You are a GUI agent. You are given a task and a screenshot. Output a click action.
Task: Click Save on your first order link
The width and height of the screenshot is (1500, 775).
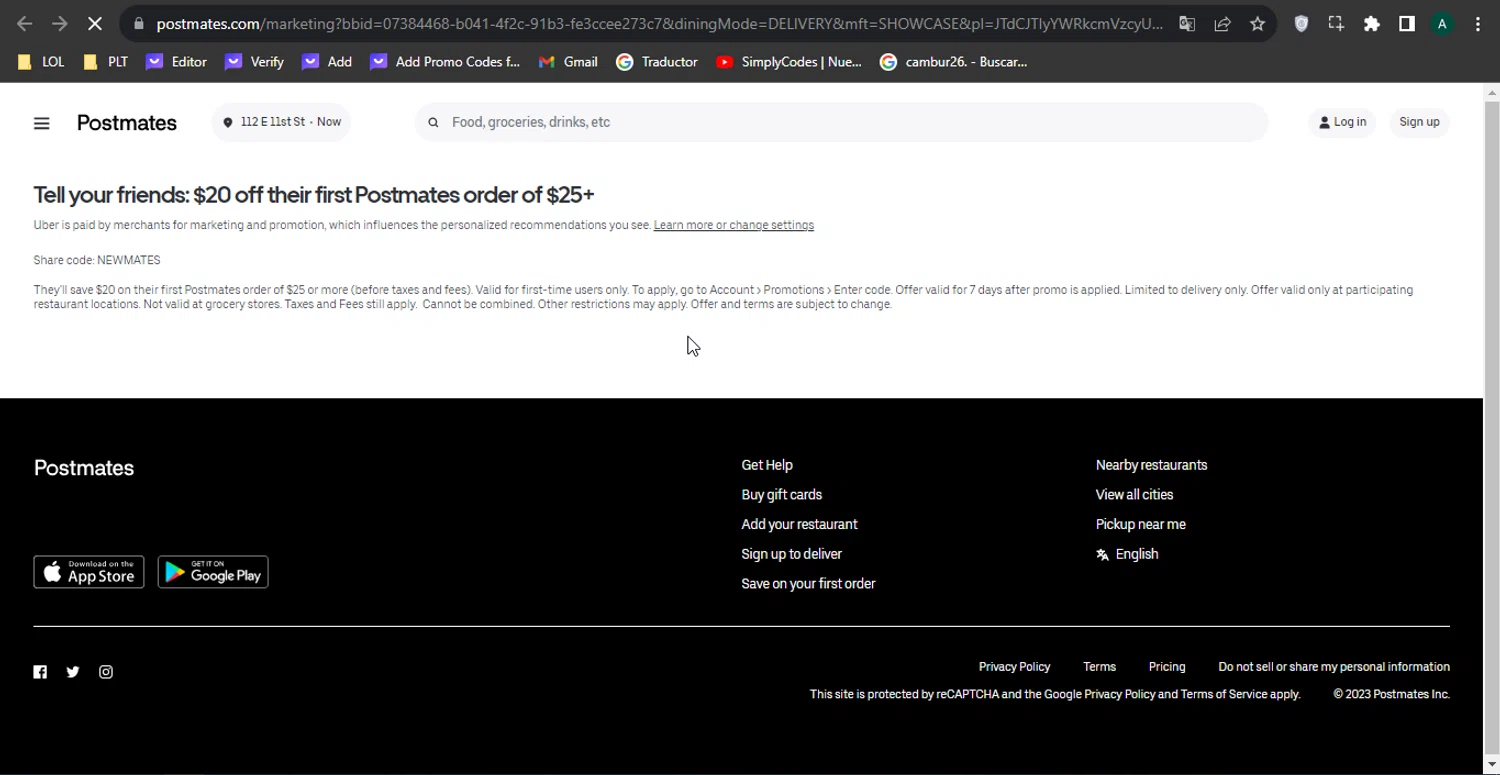808,584
